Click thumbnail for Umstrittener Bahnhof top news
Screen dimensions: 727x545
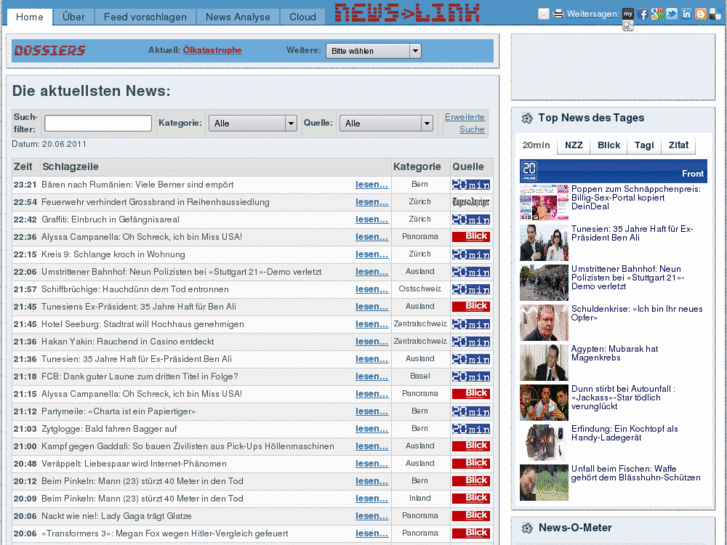click(544, 282)
